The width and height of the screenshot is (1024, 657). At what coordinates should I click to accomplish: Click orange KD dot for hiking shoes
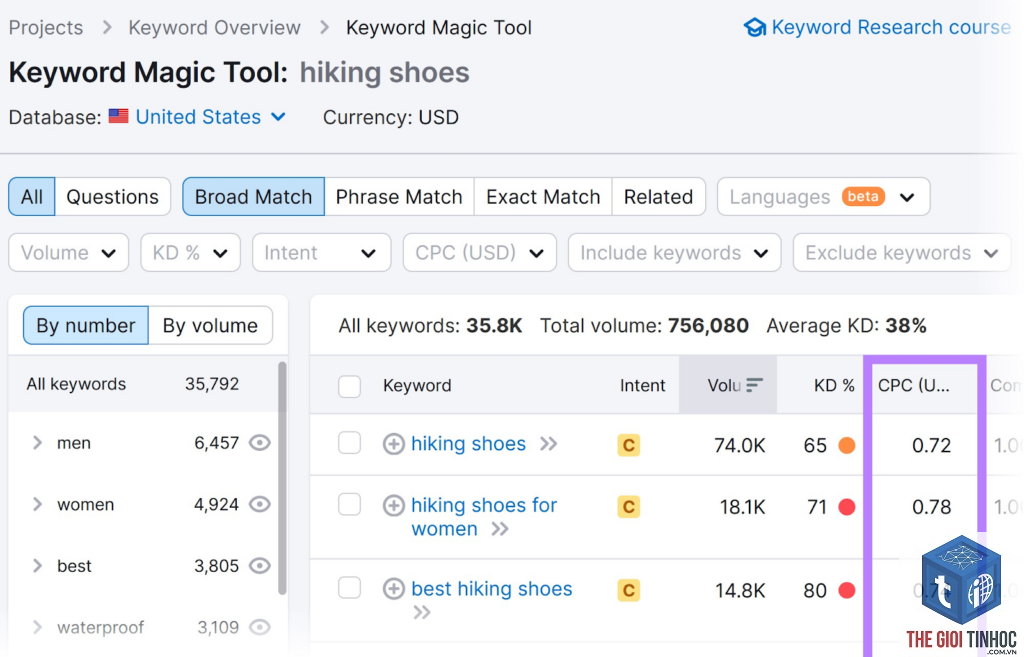click(846, 445)
